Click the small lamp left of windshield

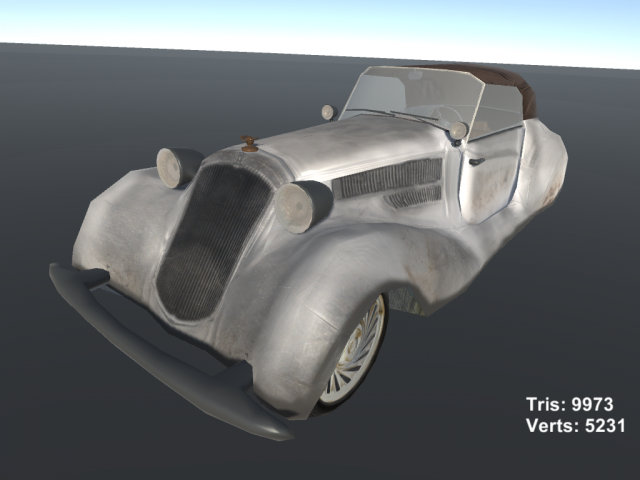[x=328, y=112]
